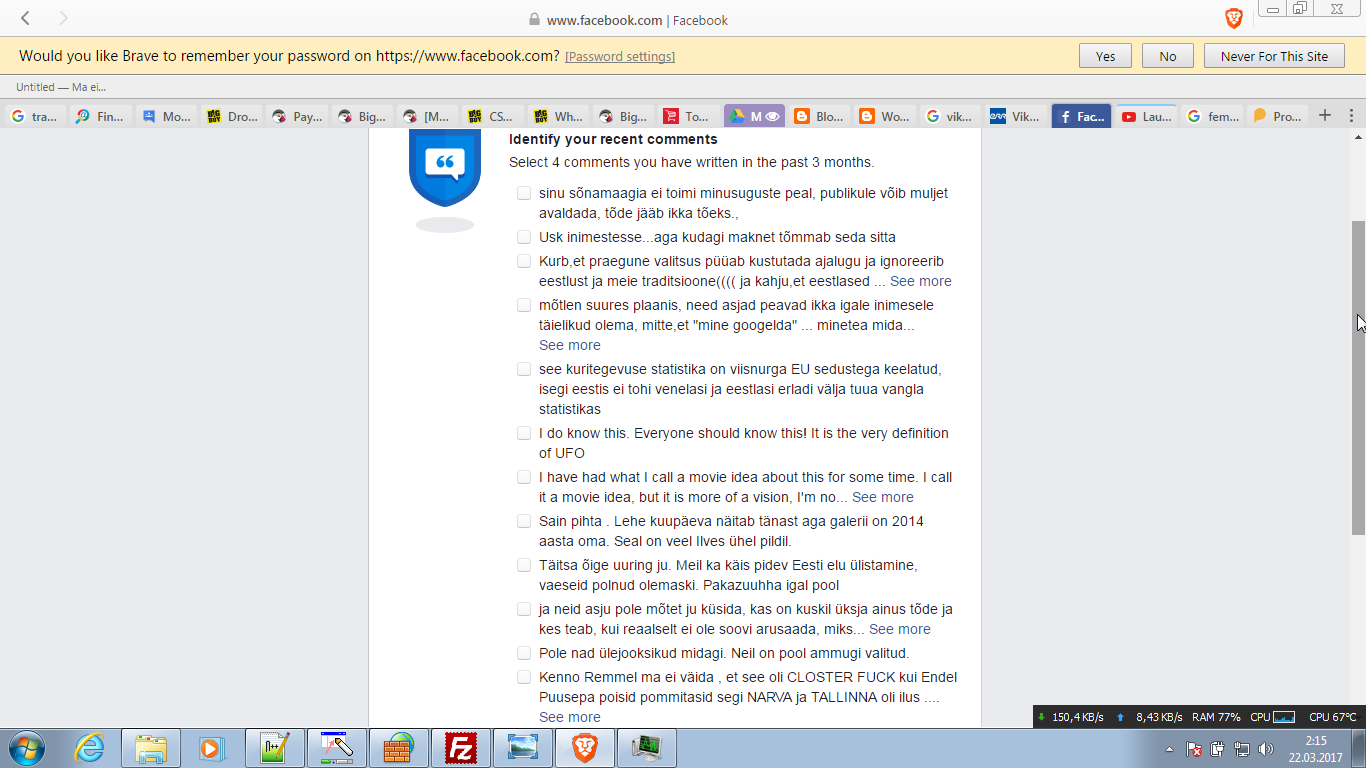Select 'I do know this' comment checkbox
This screenshot has width=1366, height=768.
click(x=524, y=433)
